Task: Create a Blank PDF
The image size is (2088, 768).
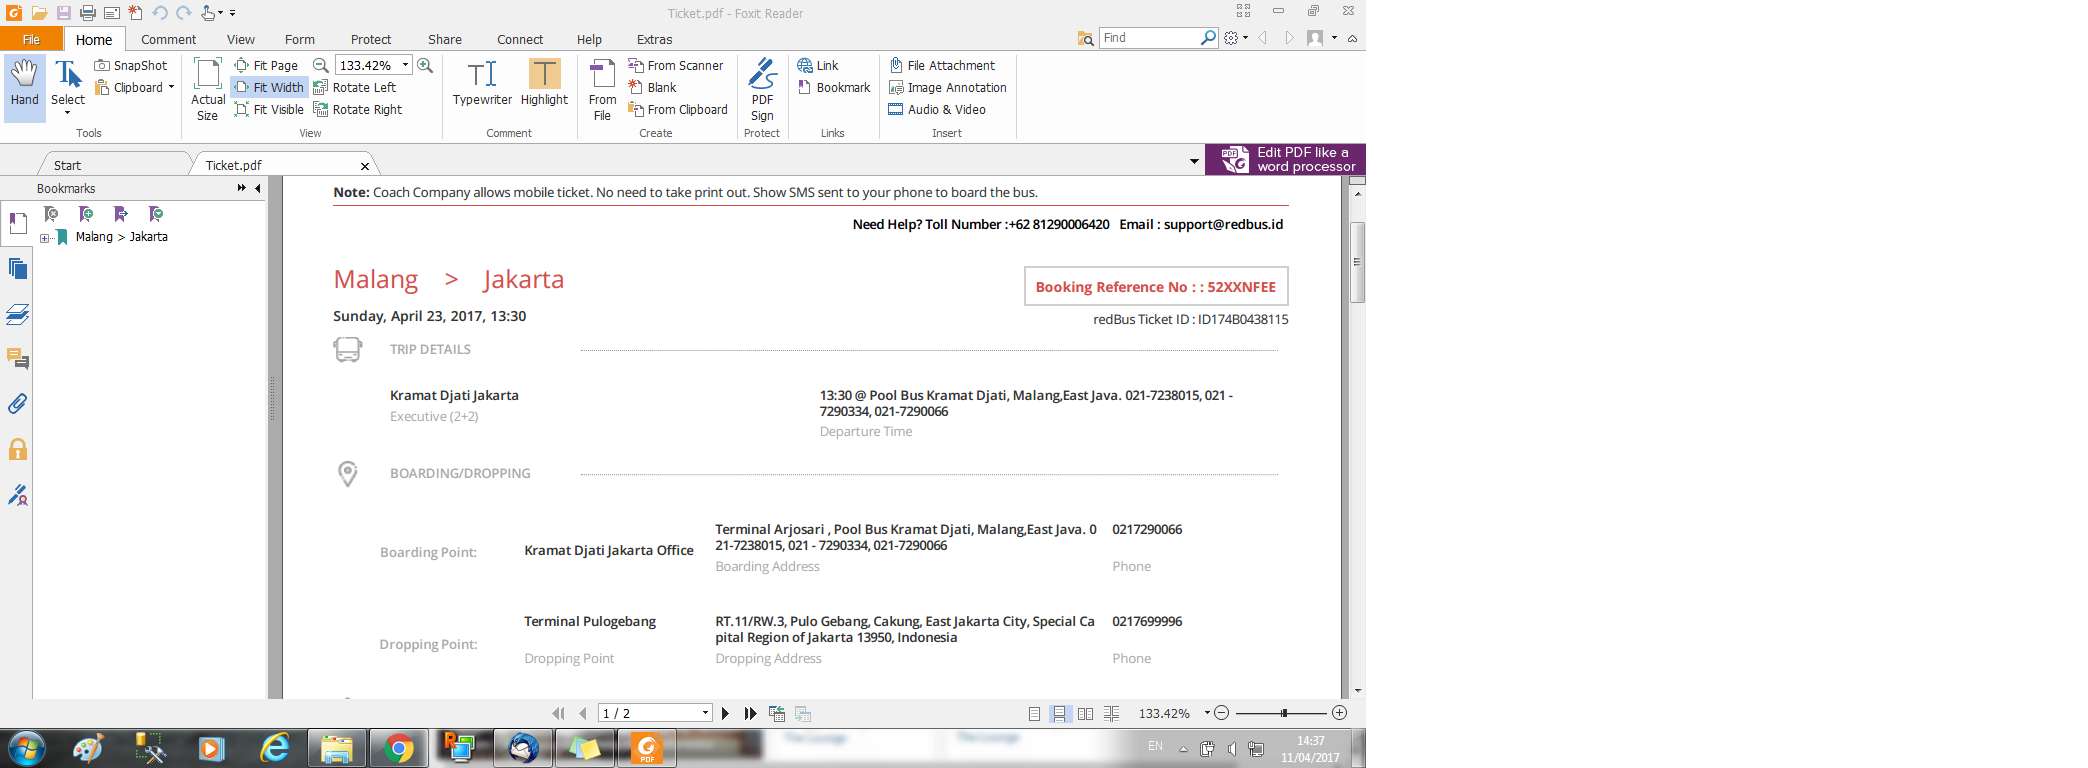Action: tap(652, 87)
